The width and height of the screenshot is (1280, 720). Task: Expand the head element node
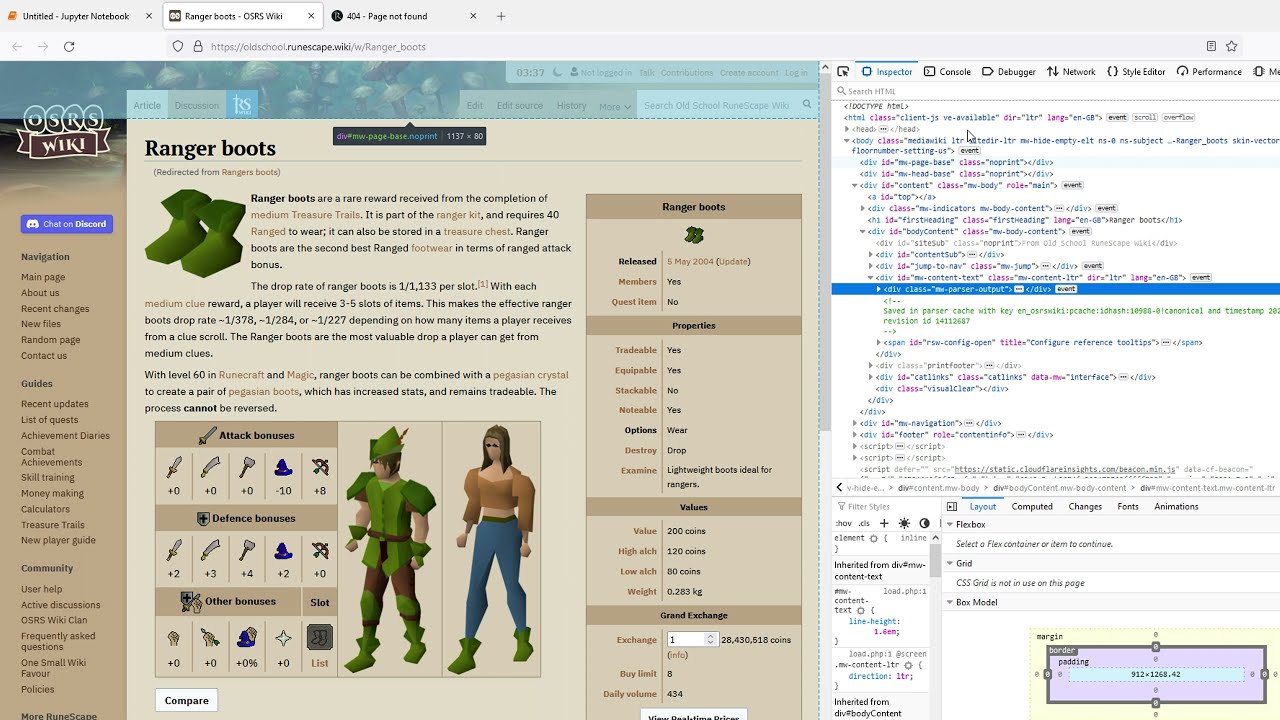(847, 129)
